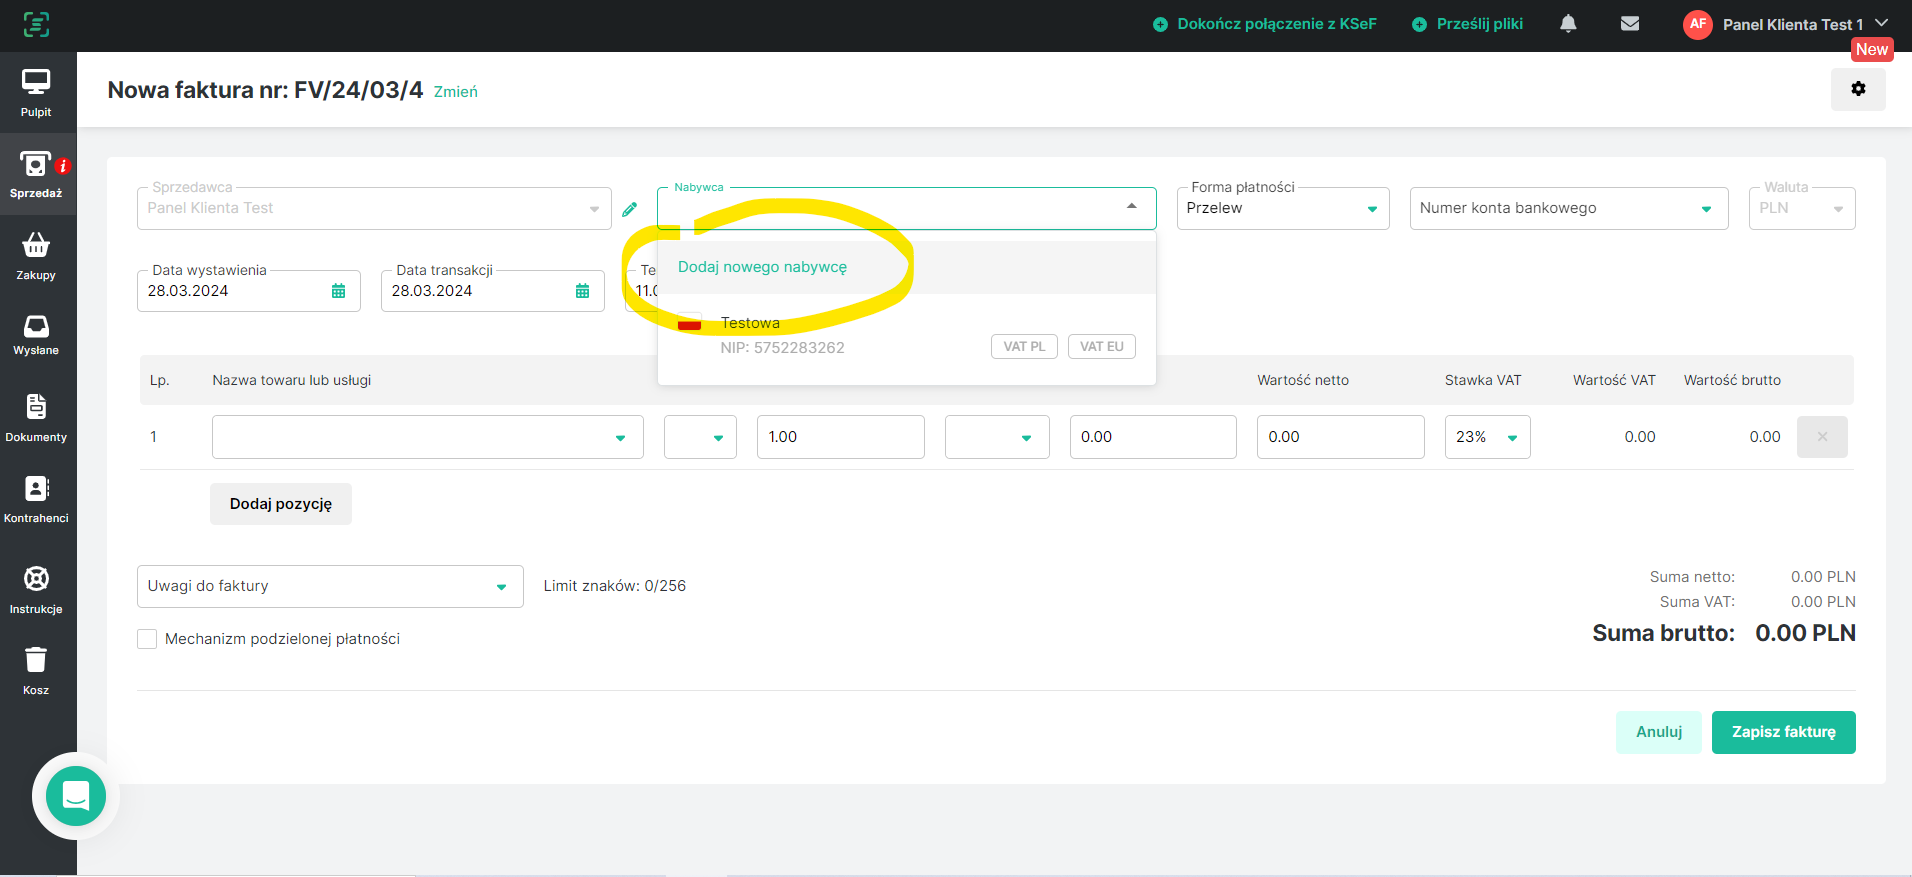Click the settings gear icon
This screenshot has width=1912, height=877.
[x=1858, y=89]
